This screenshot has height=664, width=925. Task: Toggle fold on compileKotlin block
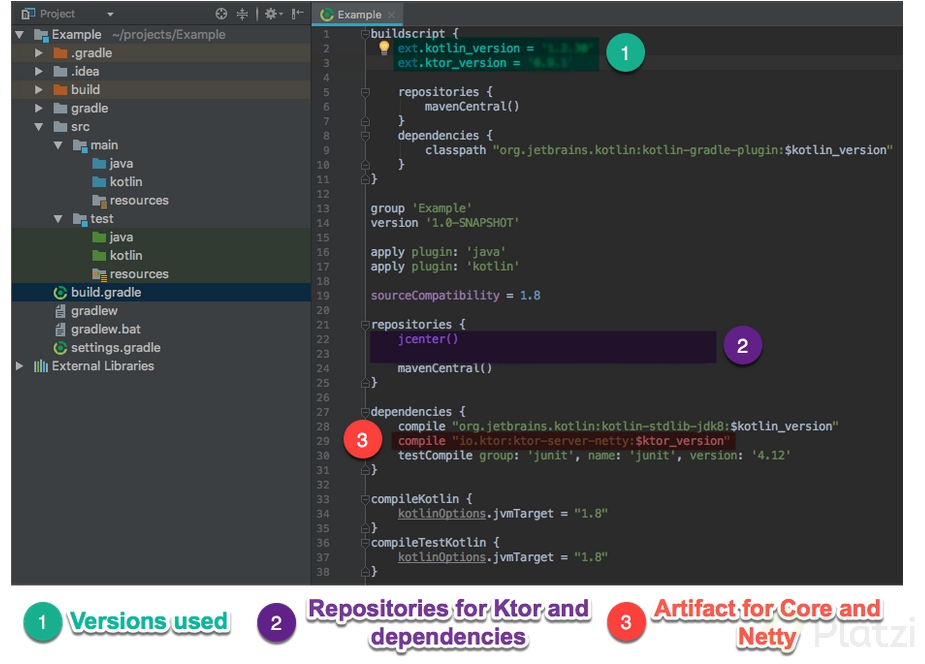(x=364, y=498)
